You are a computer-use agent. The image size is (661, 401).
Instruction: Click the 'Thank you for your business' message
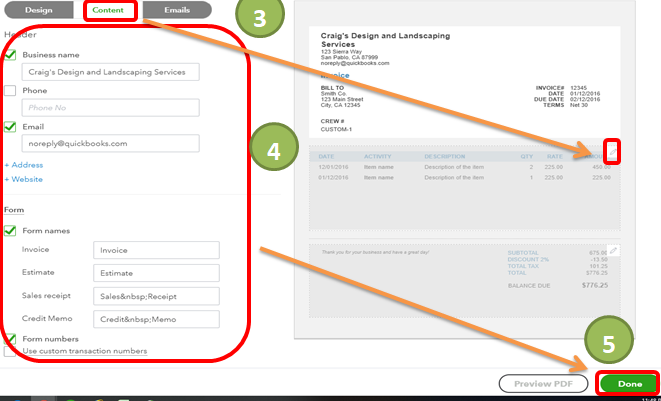375,252
